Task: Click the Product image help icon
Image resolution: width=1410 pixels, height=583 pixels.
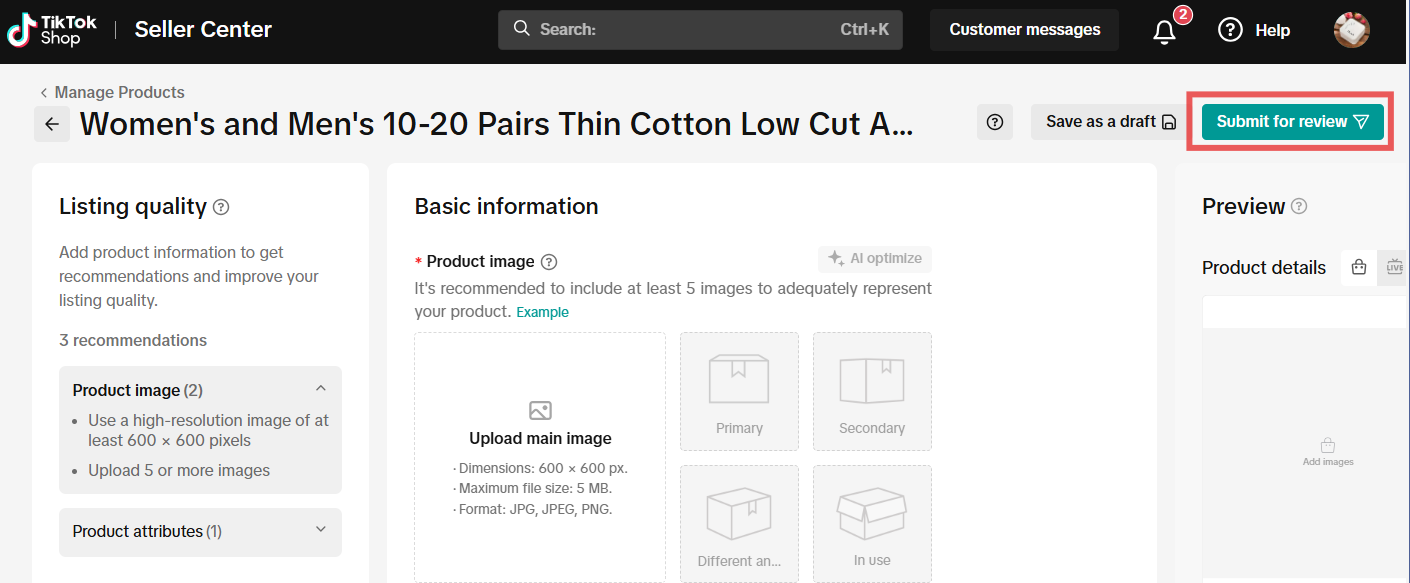Action: point(549,262)
